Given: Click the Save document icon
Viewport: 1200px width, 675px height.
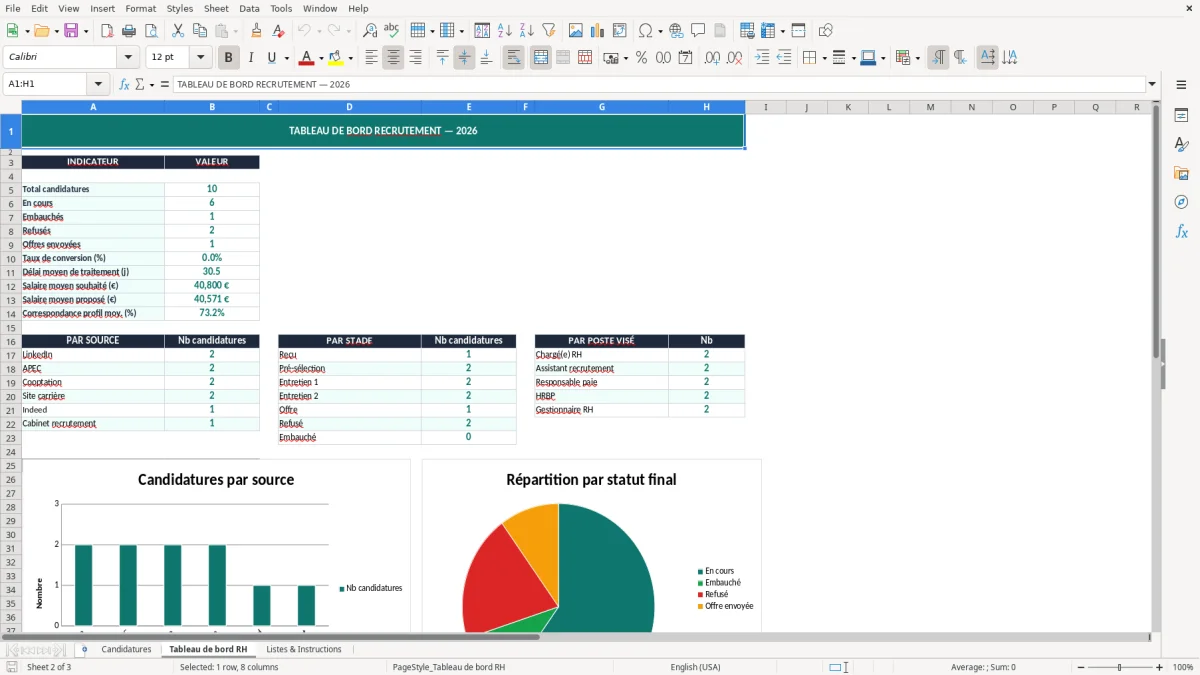Looking at the screenshot, I should tap(70, 31).
